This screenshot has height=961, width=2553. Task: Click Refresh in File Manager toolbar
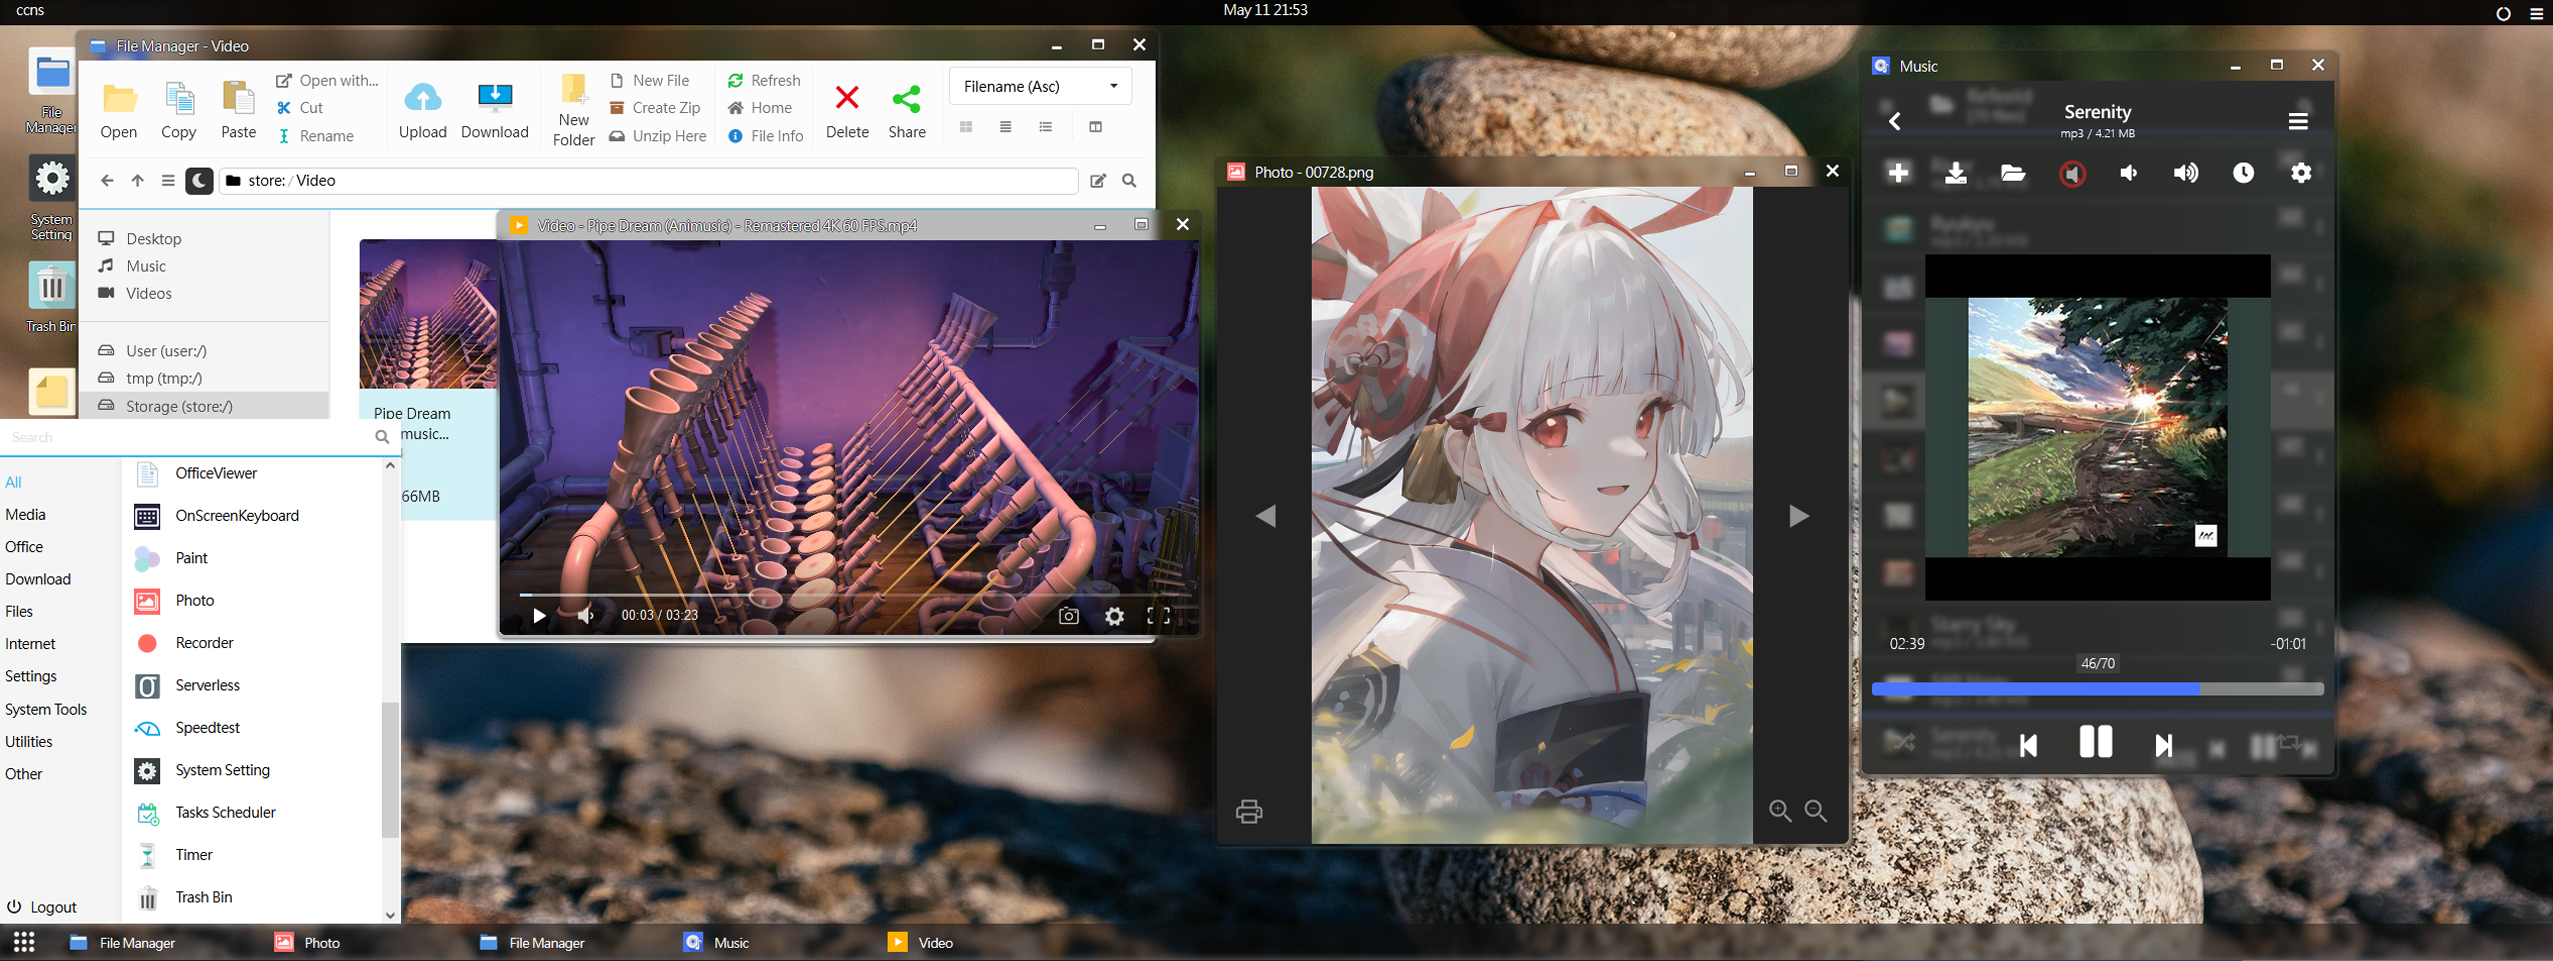point(764,80)
